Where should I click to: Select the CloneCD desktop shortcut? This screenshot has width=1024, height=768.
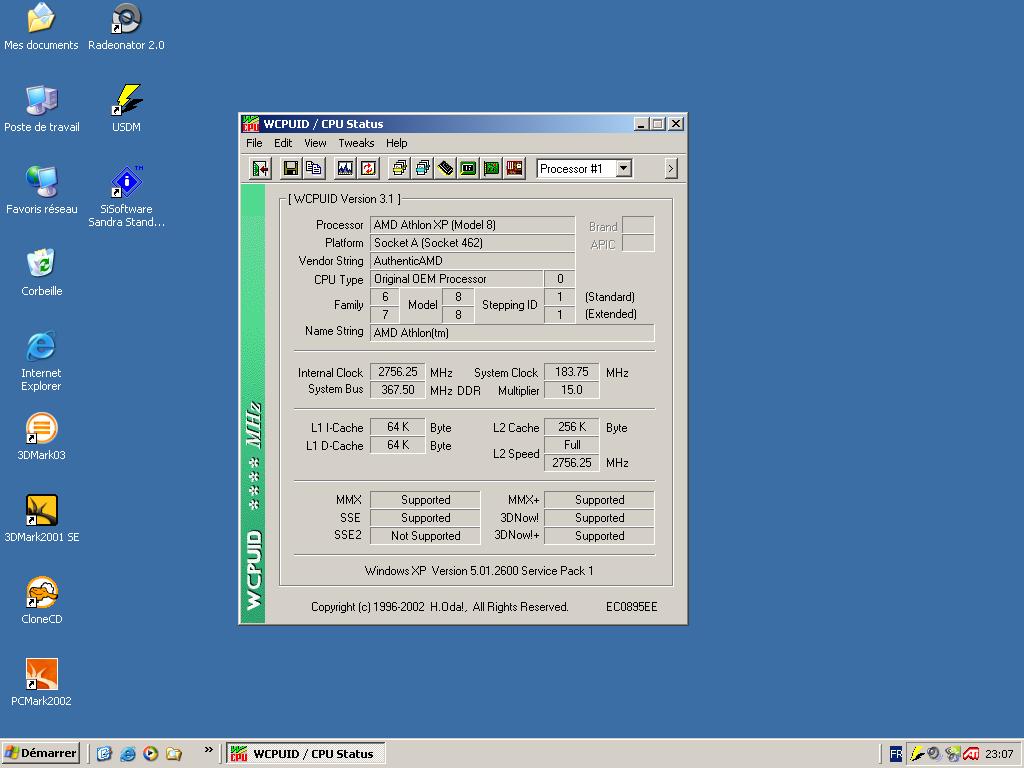tap(42, 601)
